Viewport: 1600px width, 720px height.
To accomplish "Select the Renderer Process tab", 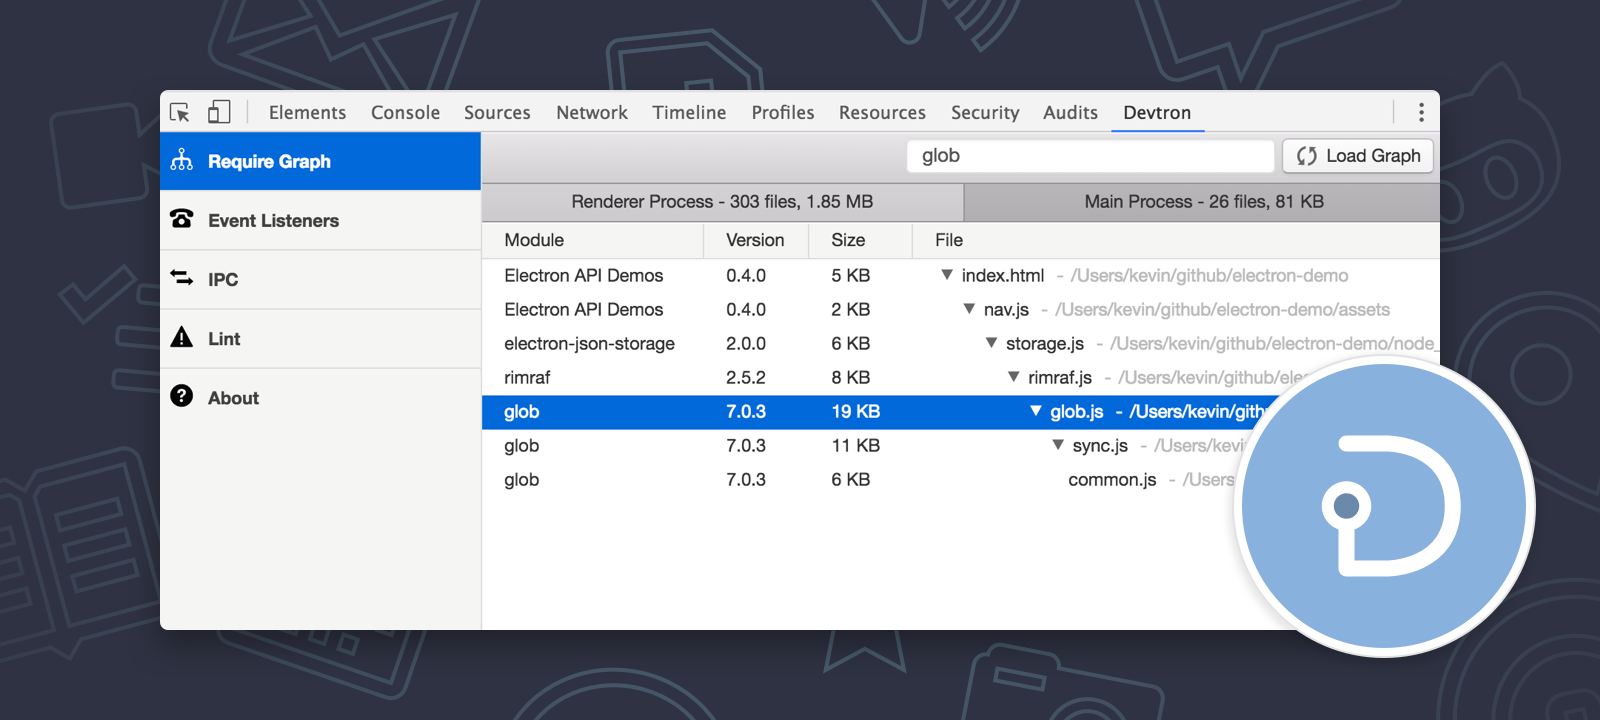I will 722,202.
